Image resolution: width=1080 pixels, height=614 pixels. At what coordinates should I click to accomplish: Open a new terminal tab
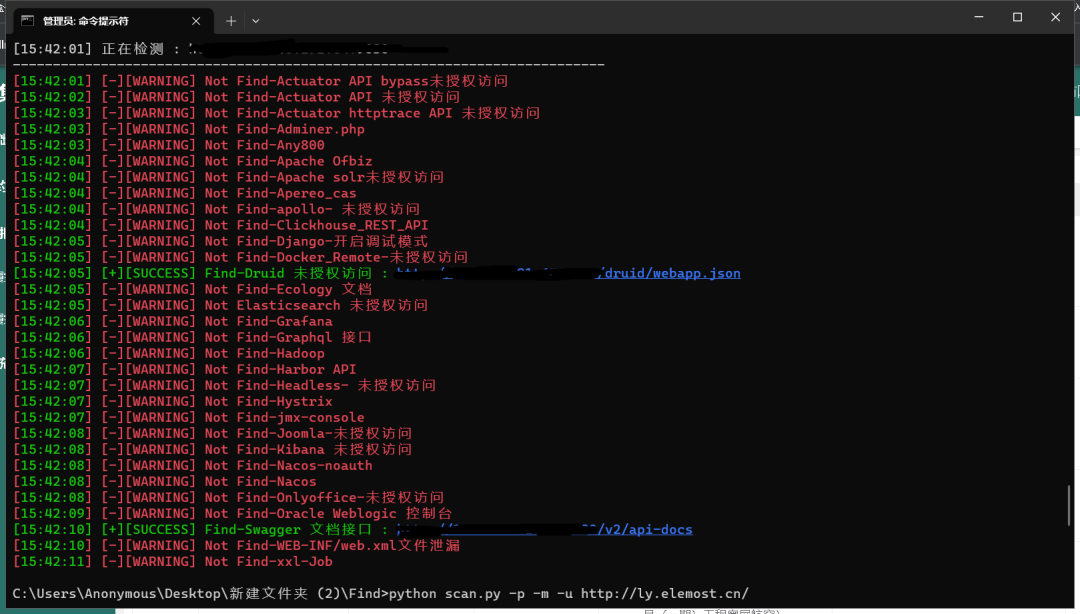tap(231, 21)
